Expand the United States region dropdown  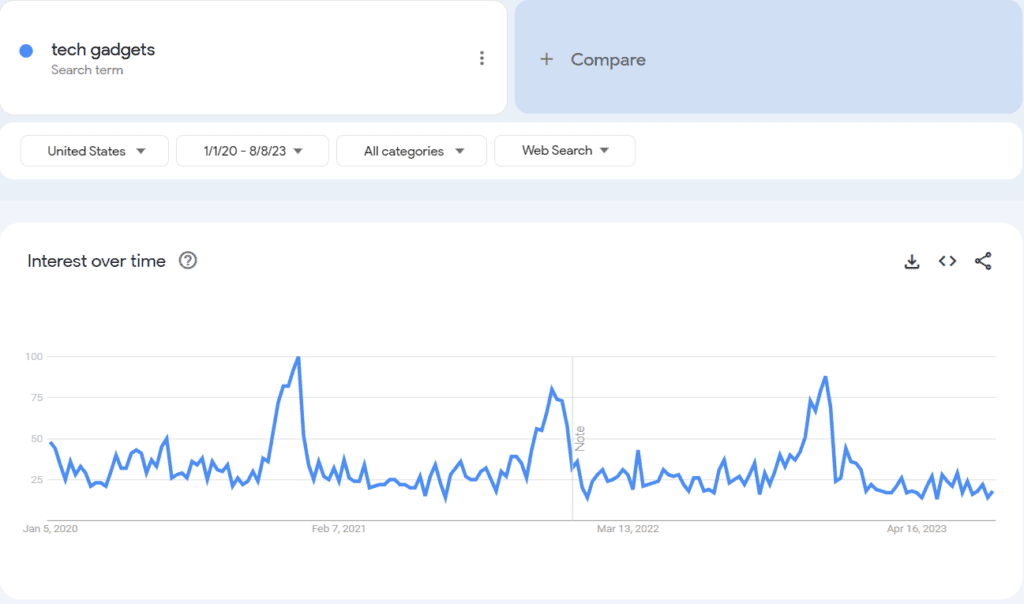coord(95,151)
